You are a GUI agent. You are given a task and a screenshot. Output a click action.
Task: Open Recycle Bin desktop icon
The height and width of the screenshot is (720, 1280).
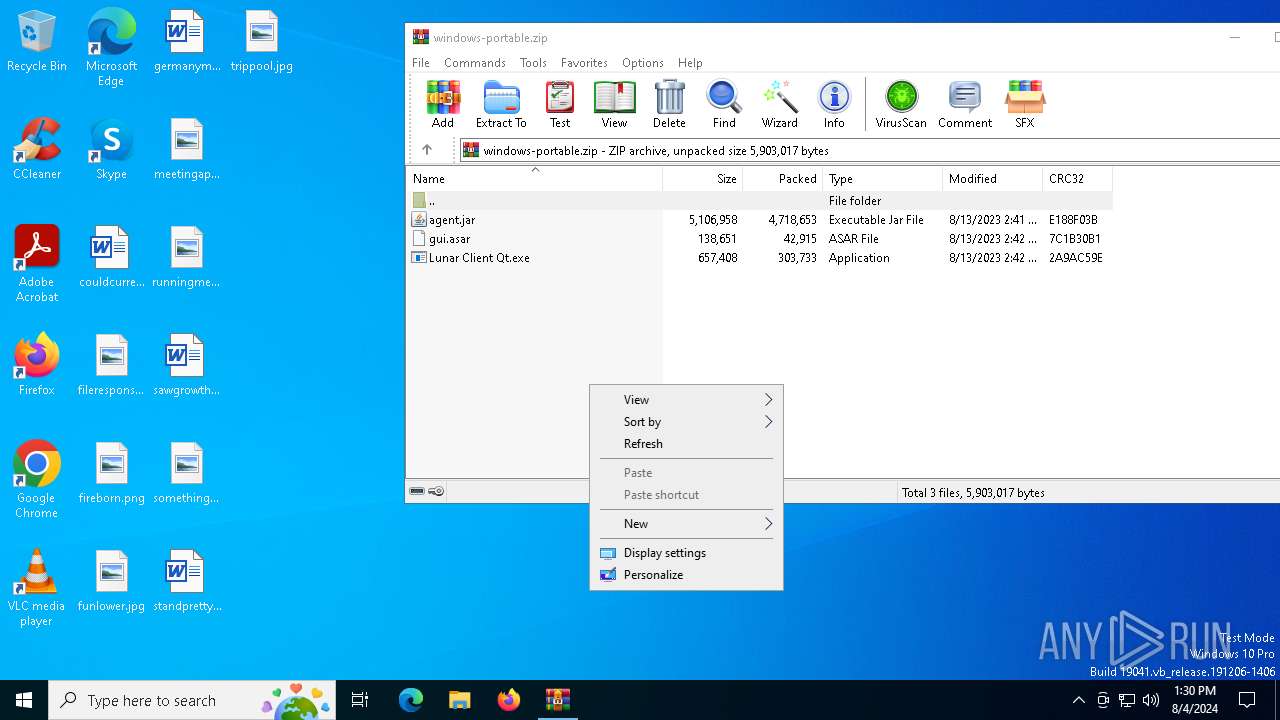tap(37, 42)
